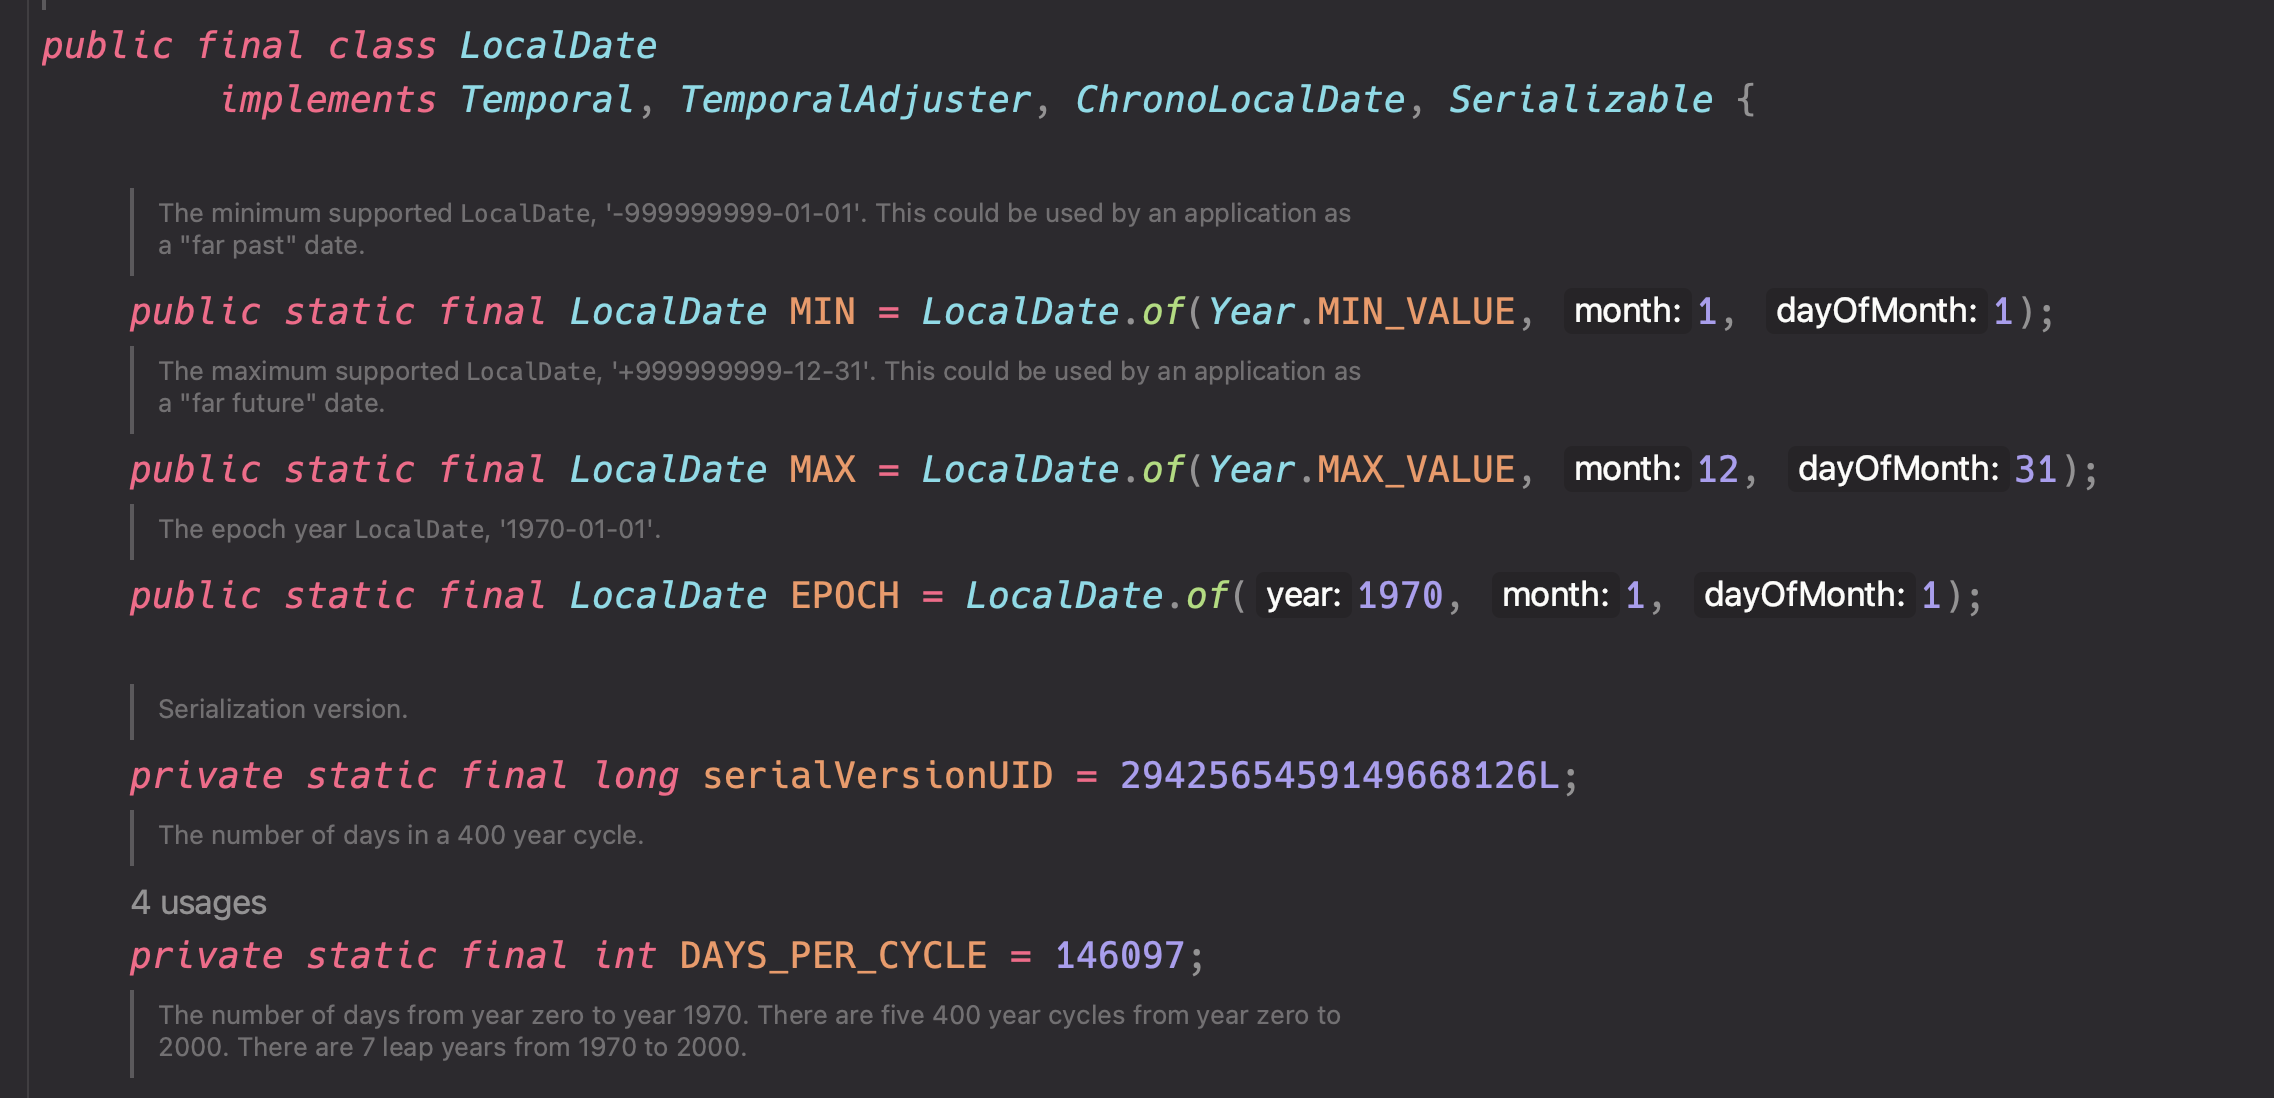Click the serialVersionUID field name

tap(877, 776)
